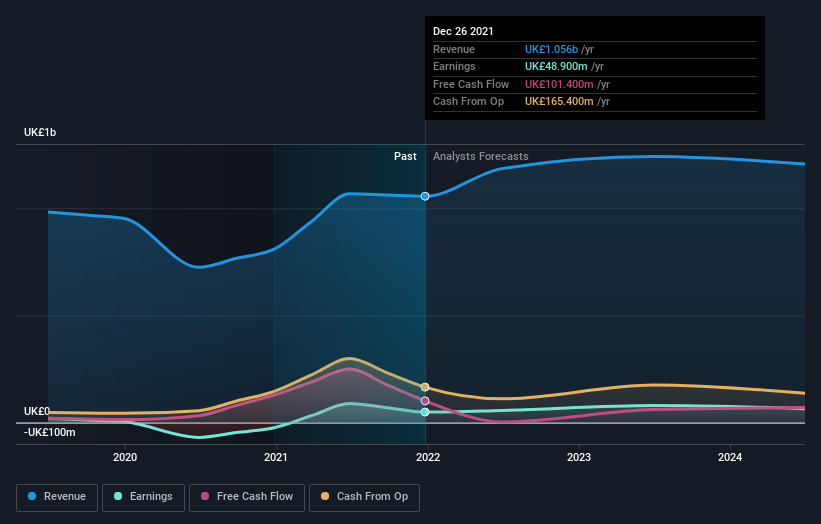Click the UK£48.900m earnings value in tooltip
The width and height of the screenshot is (821, 524).
coord(556,66)
